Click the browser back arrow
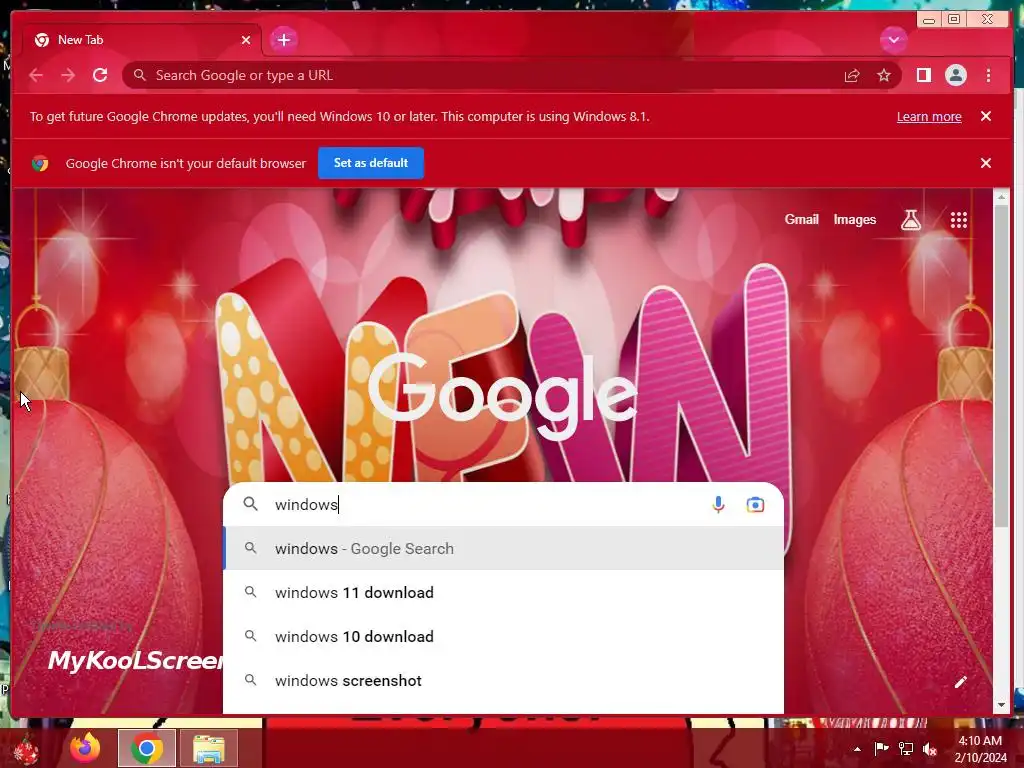The width and height of the screenshot is (1024, 768). pyautogui.click(x=36, y=75)
